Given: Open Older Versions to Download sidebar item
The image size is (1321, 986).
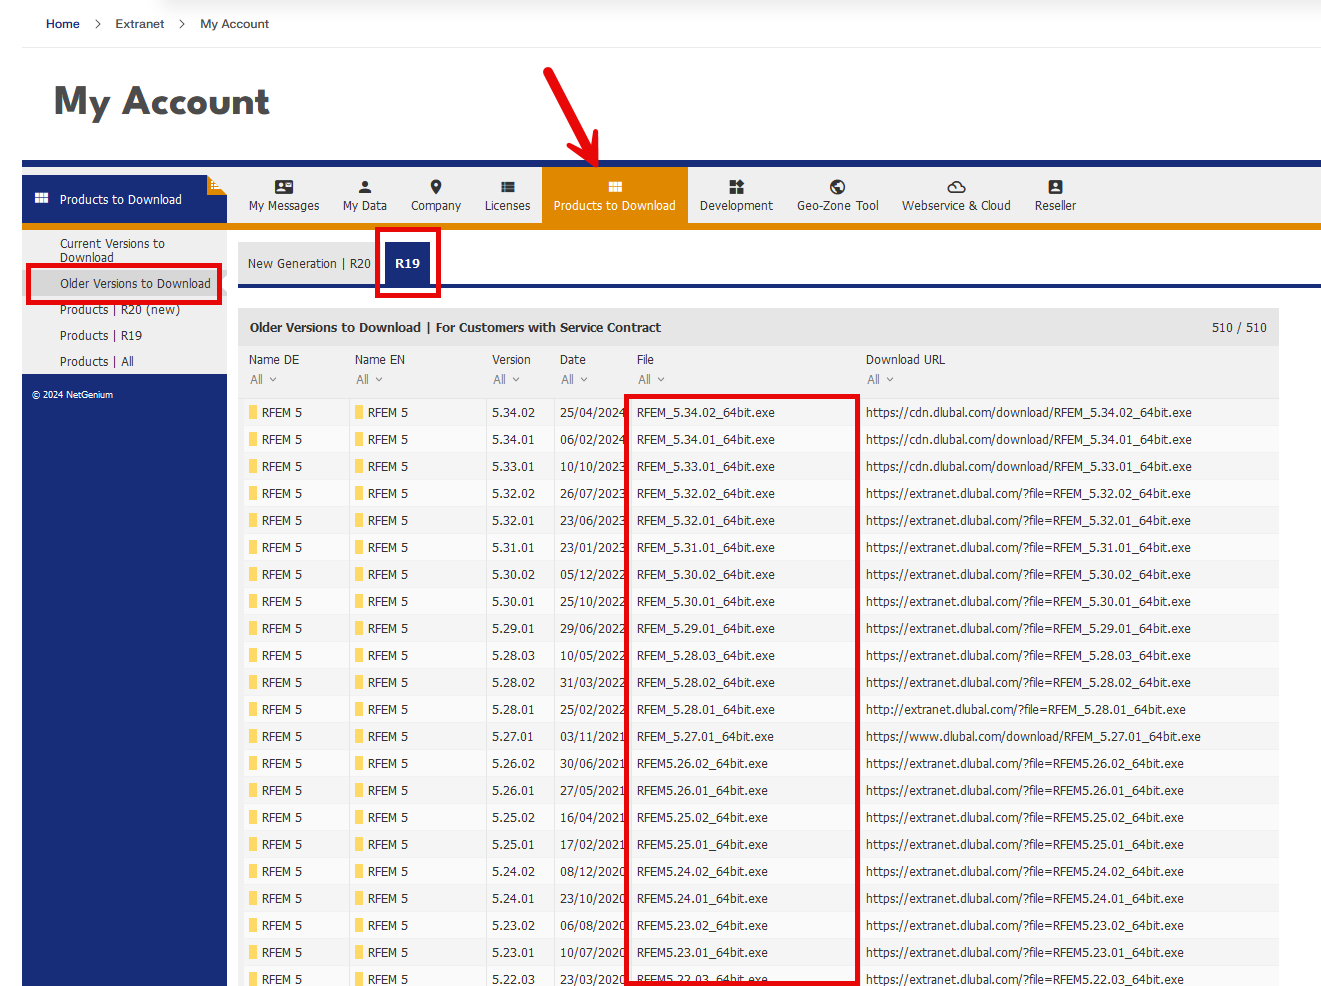Looking at the screenshot, I should pos(135,284).
